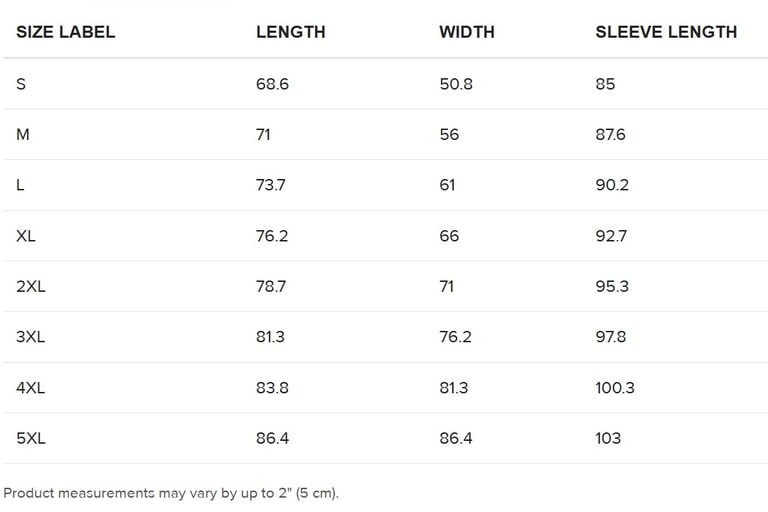Select the 2XL size row label
Viewport: 768px width, 512px height.
(31, 286)
